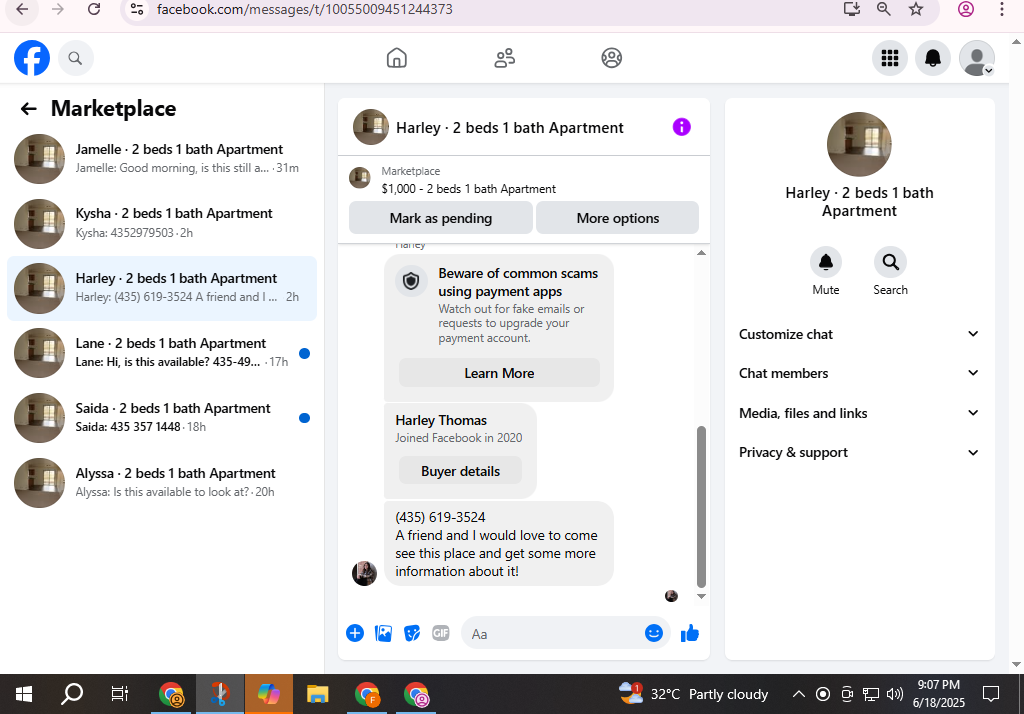Open Lane's unread apartment conversation
The height and width of the screenshot is (714, 1024).
pos(161,353)
